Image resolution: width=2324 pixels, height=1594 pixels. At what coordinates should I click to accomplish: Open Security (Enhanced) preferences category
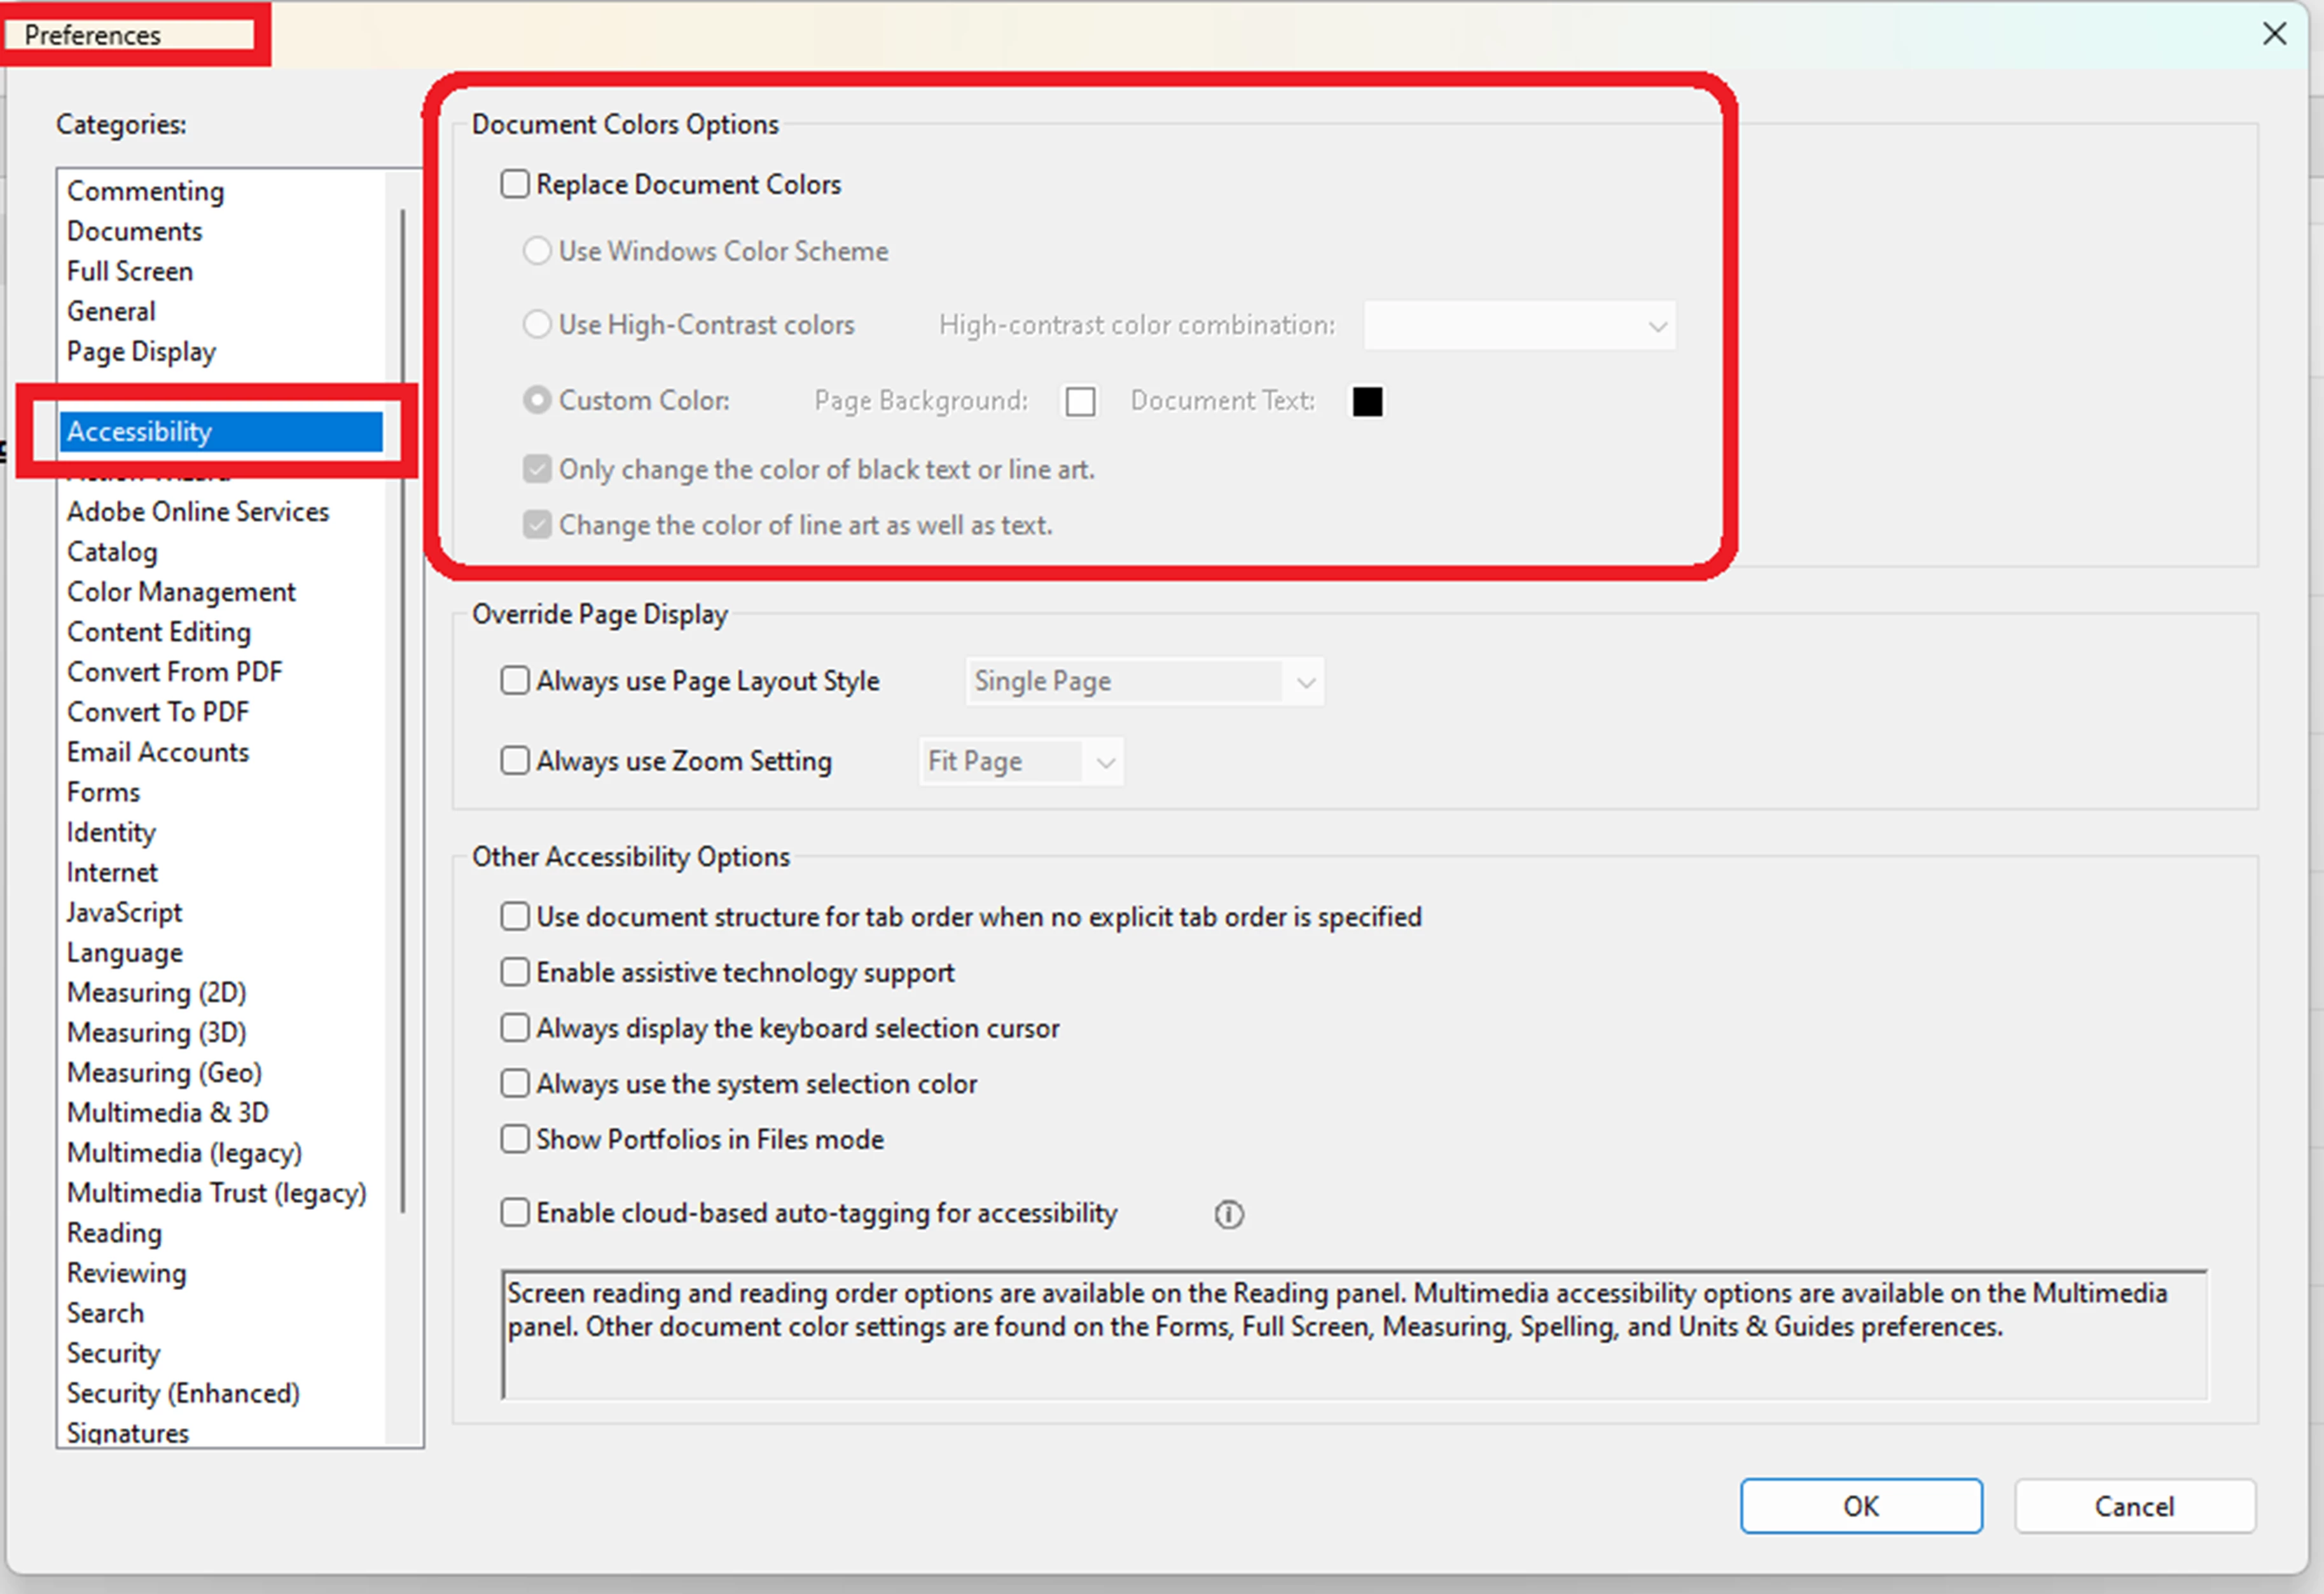coord(183,1393)
